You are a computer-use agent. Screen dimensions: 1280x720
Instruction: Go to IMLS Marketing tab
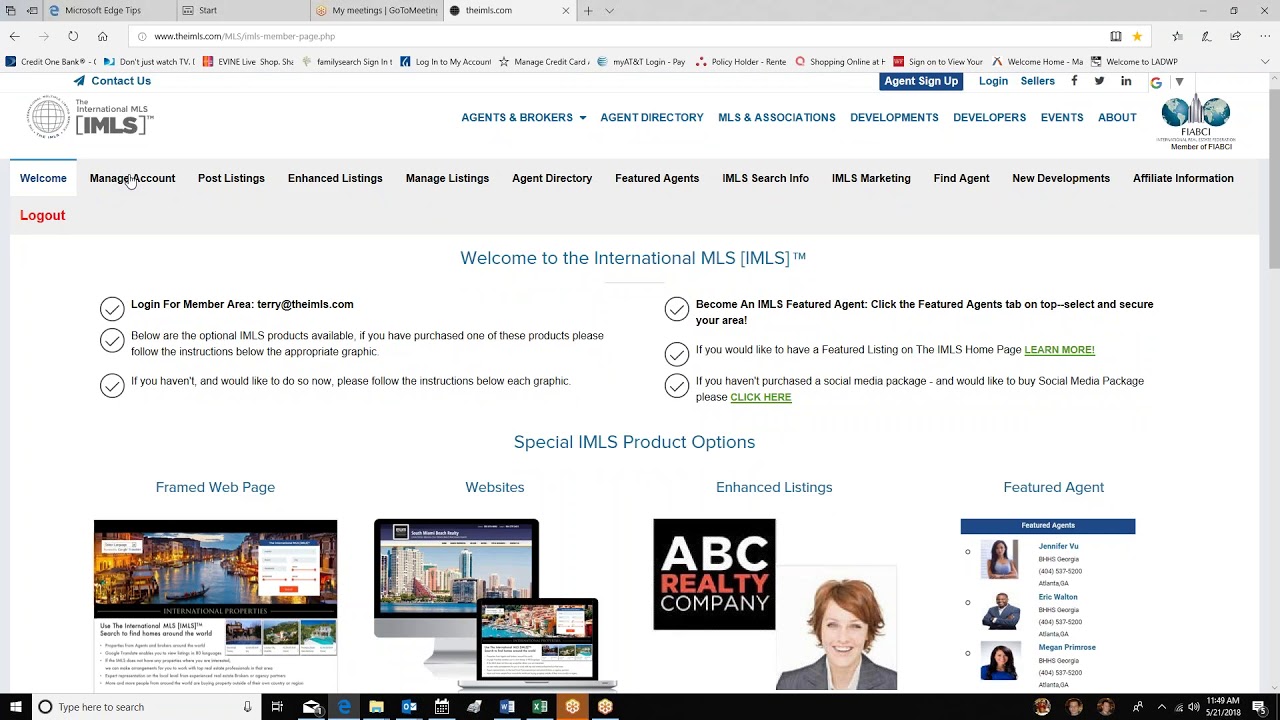(871, 178)
